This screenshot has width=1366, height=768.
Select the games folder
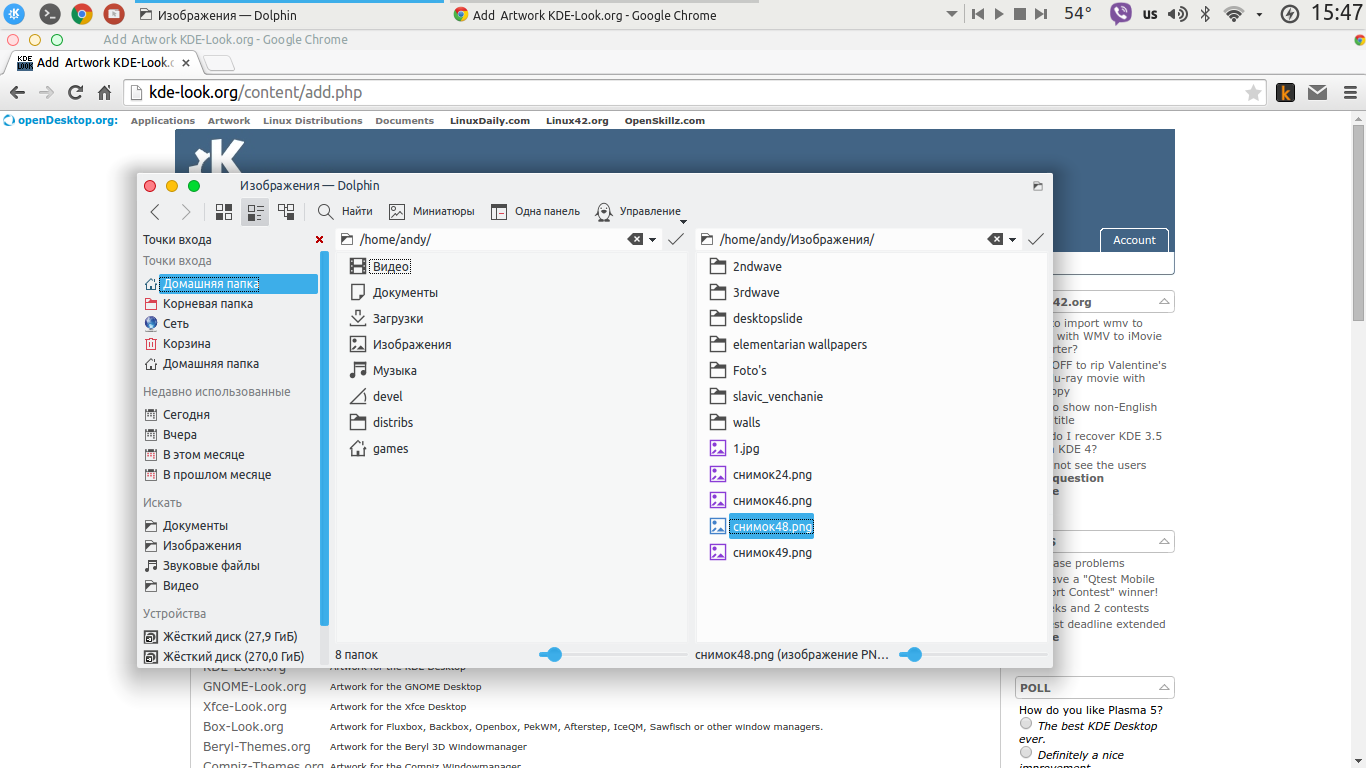tap(379, 448)
